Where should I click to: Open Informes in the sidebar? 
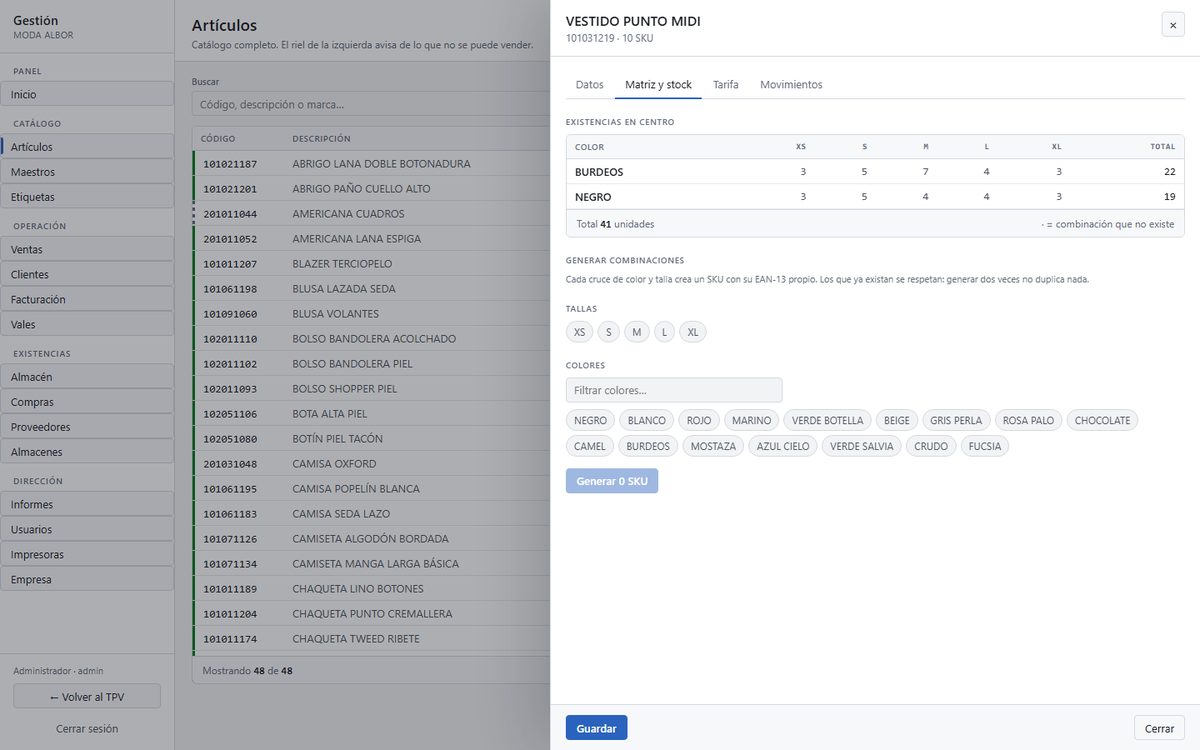pos(87,504)
